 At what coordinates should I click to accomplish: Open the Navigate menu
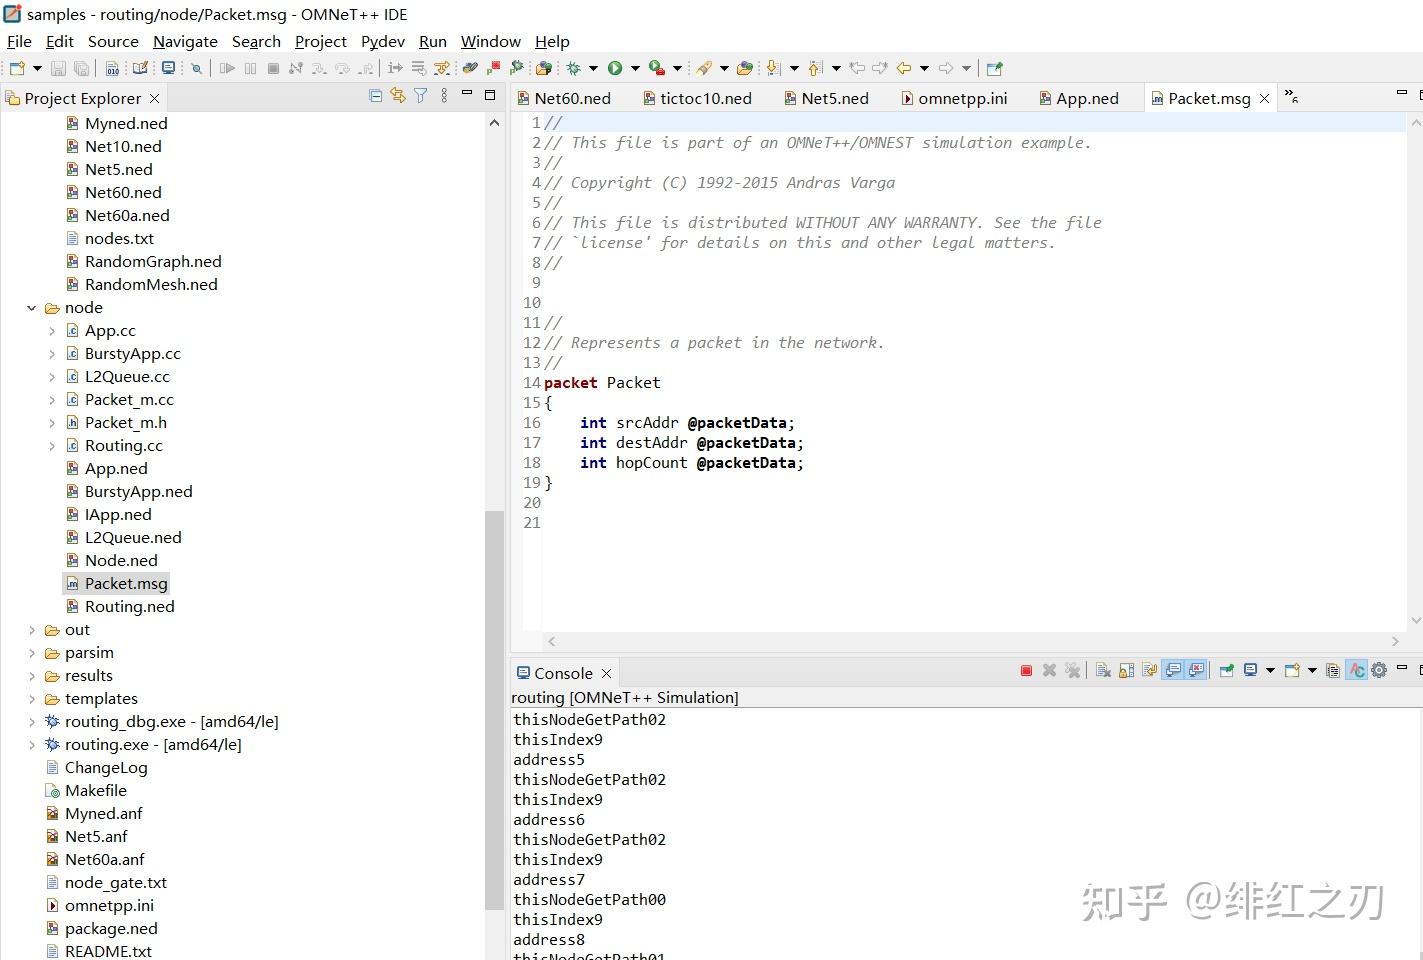click(x=185, y=41)
